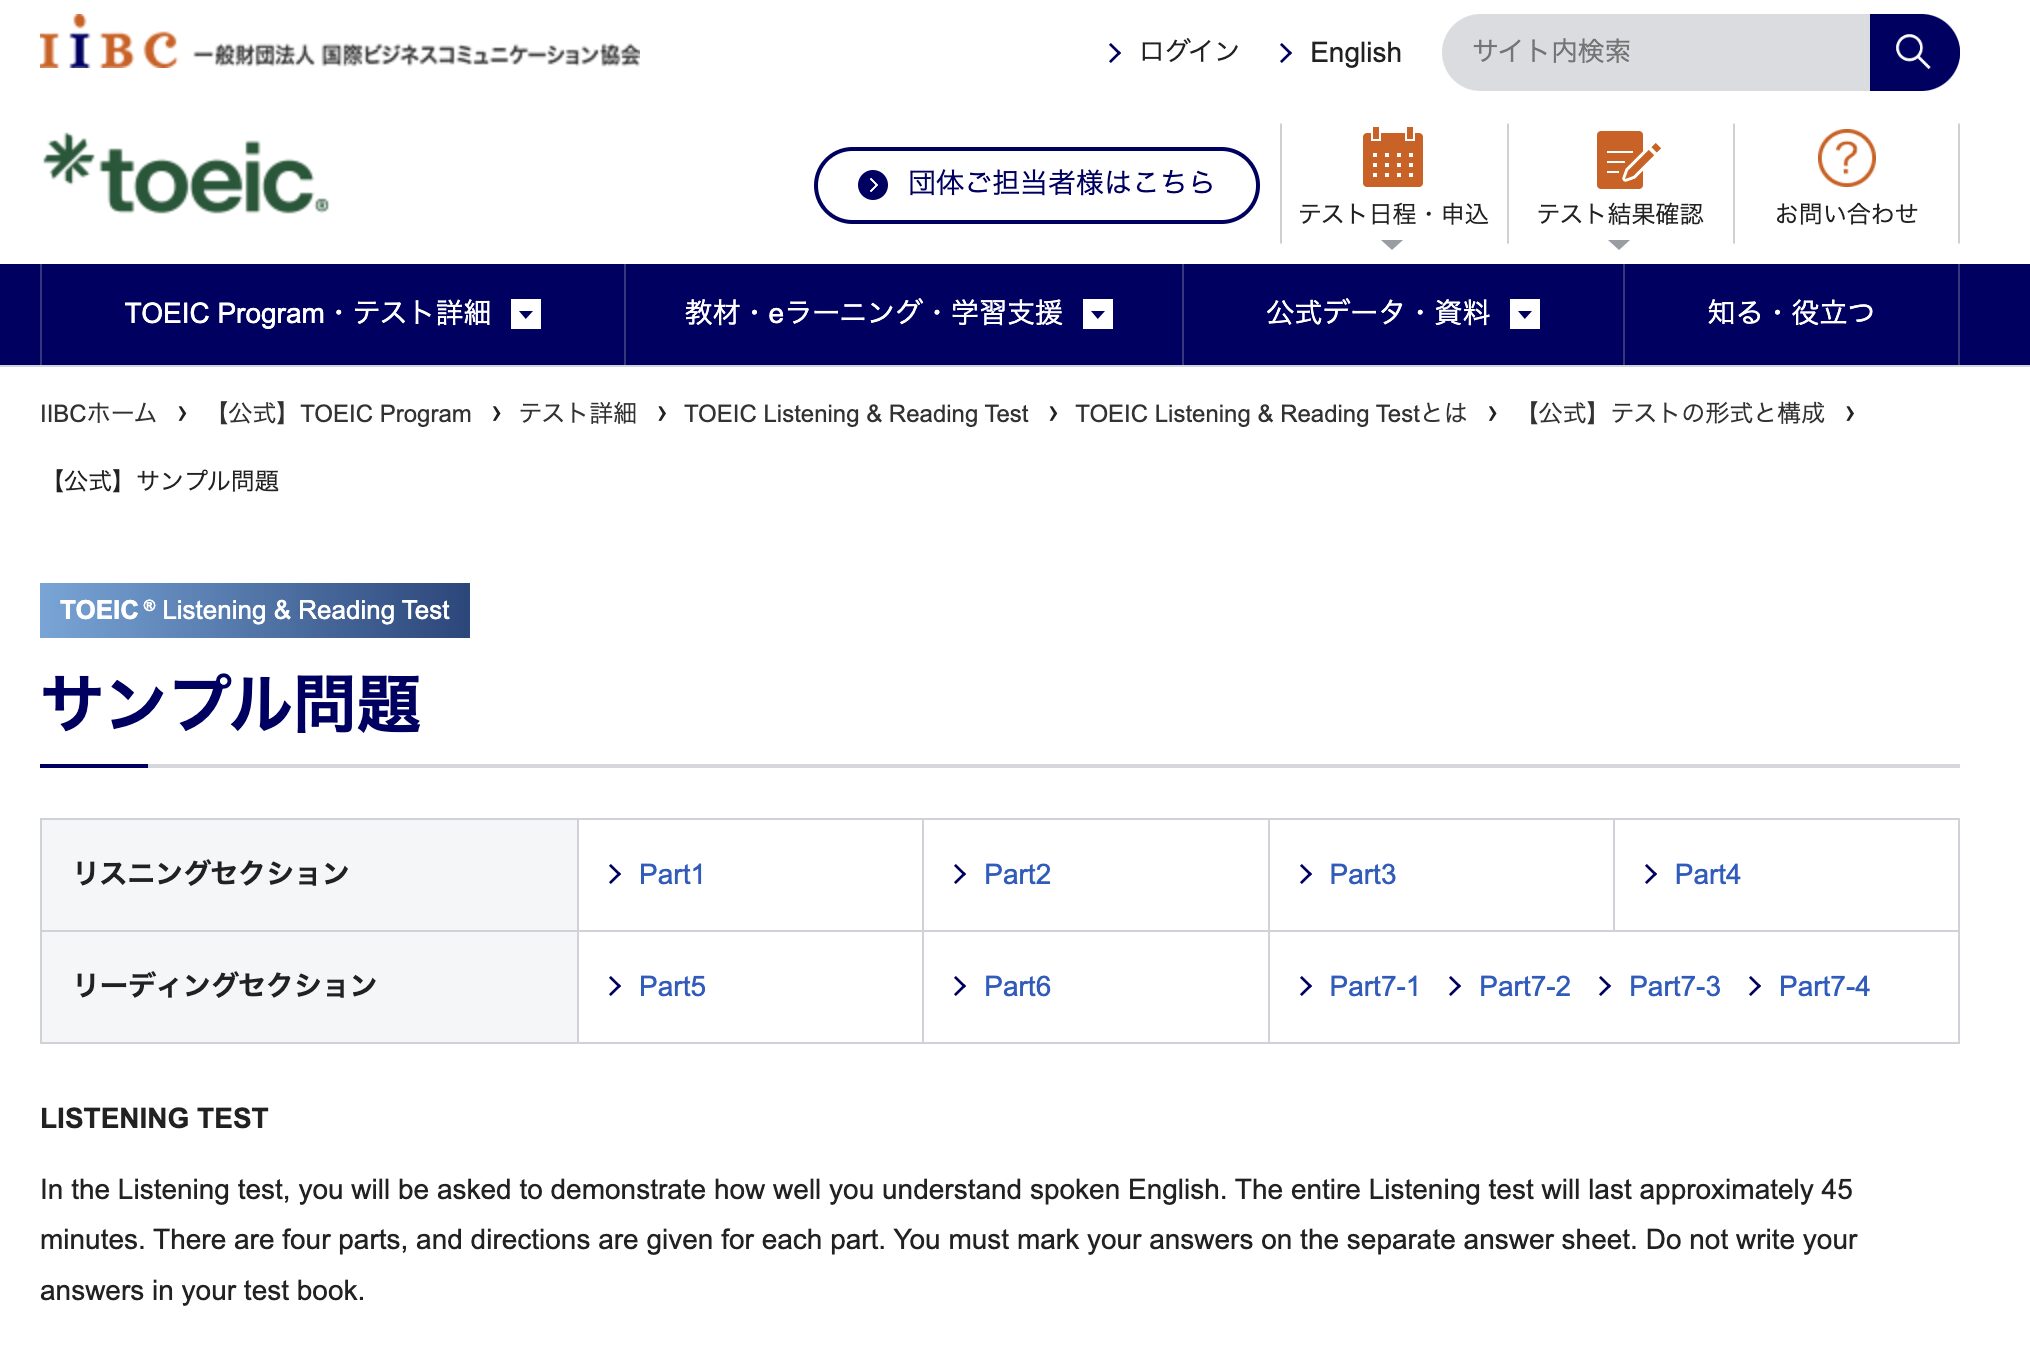Expand the 公式データ・資料 menu arrow
Viewport: 2030px width, 1360px height.
coord(1525,314)
